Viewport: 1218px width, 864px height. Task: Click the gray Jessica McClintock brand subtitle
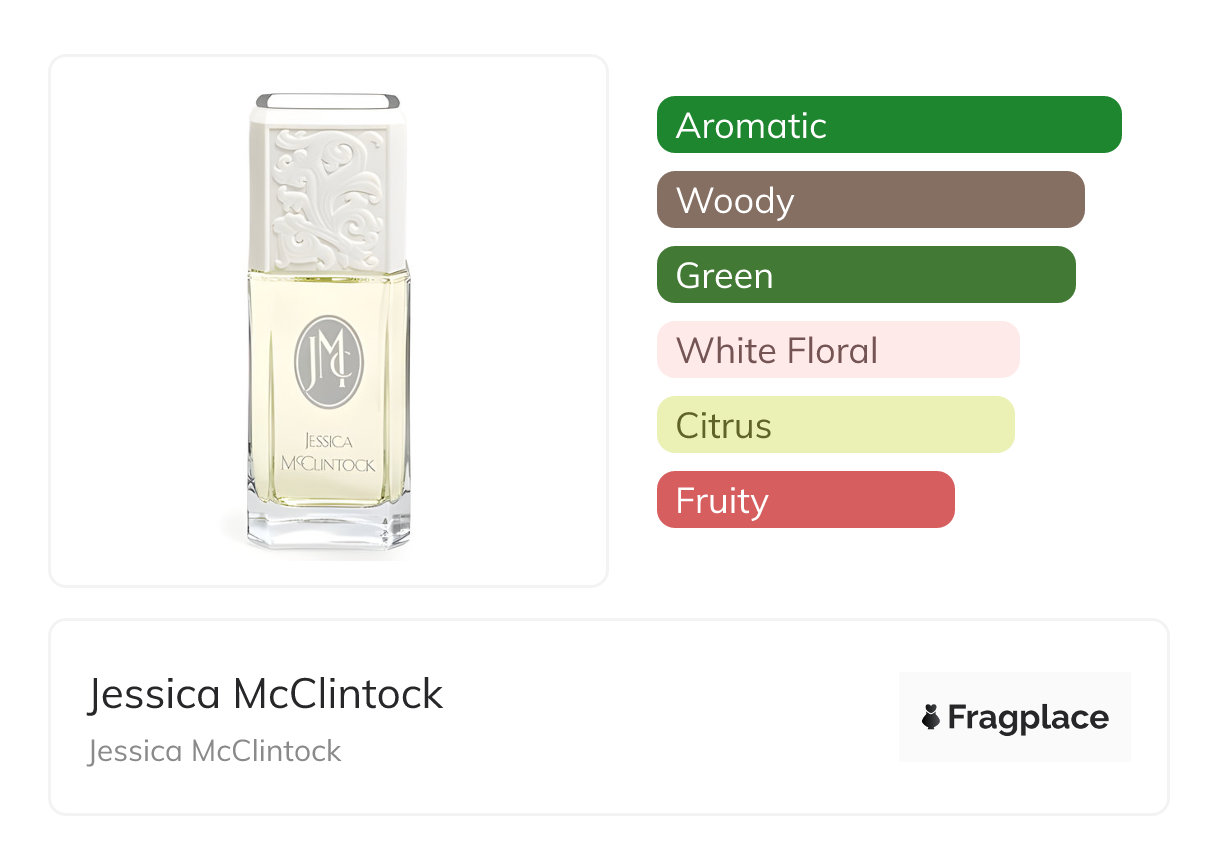click(215, 751)
